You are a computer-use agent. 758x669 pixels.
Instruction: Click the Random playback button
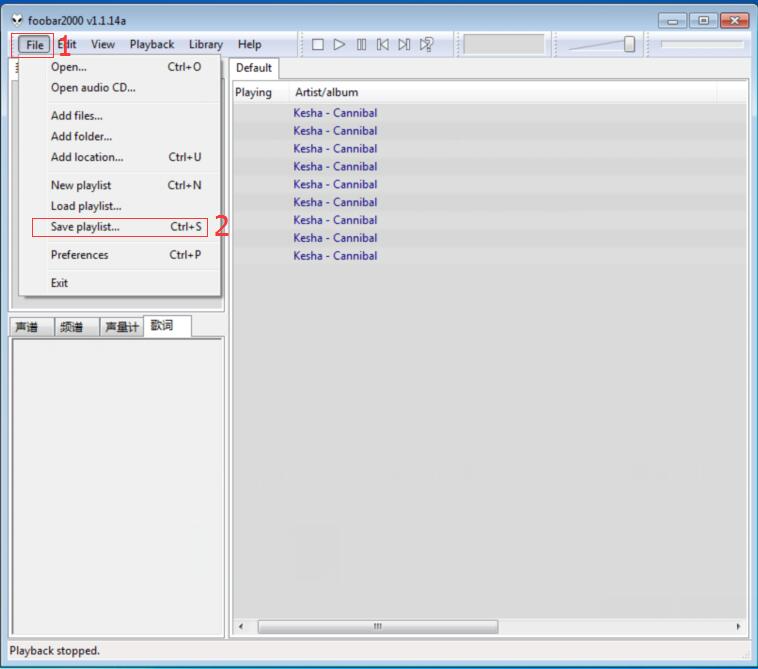coord(426,45)
